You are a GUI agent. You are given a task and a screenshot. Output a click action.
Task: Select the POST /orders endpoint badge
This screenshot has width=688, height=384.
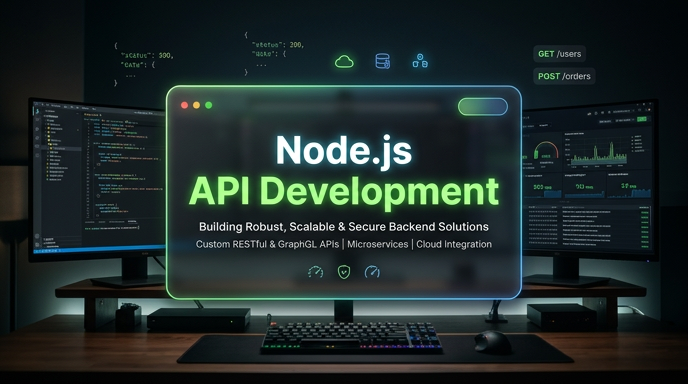(564, 76)
